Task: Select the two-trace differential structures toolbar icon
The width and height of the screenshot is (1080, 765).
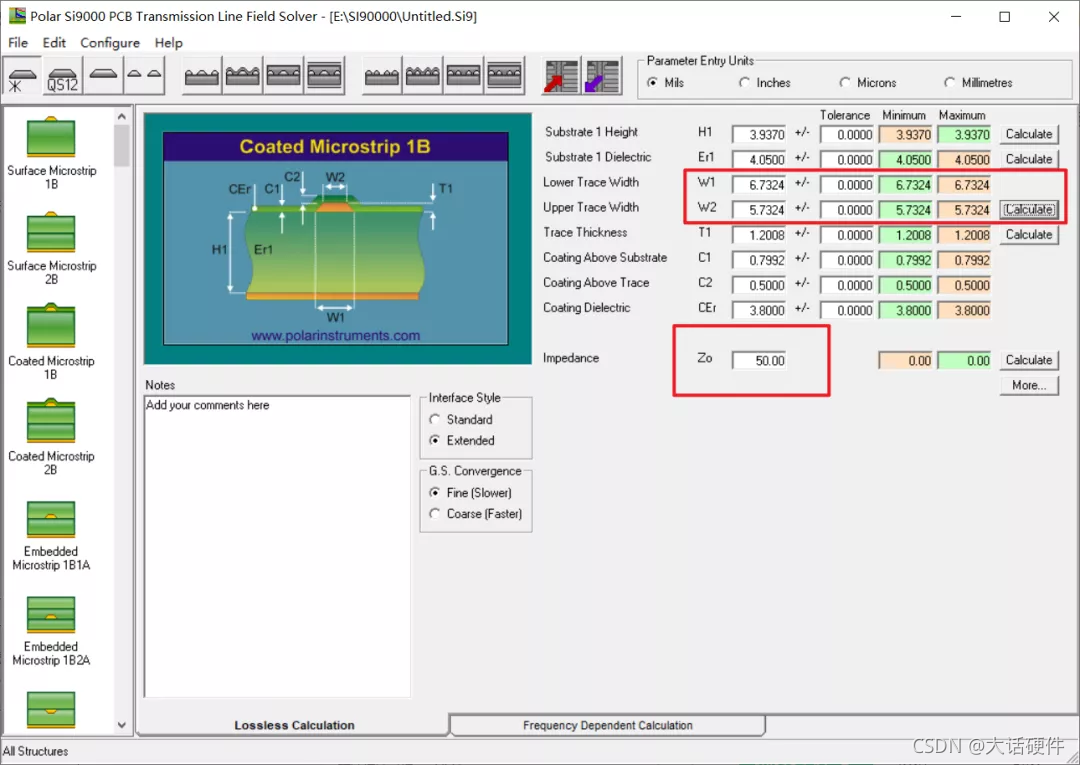Action: click(145, 76)
